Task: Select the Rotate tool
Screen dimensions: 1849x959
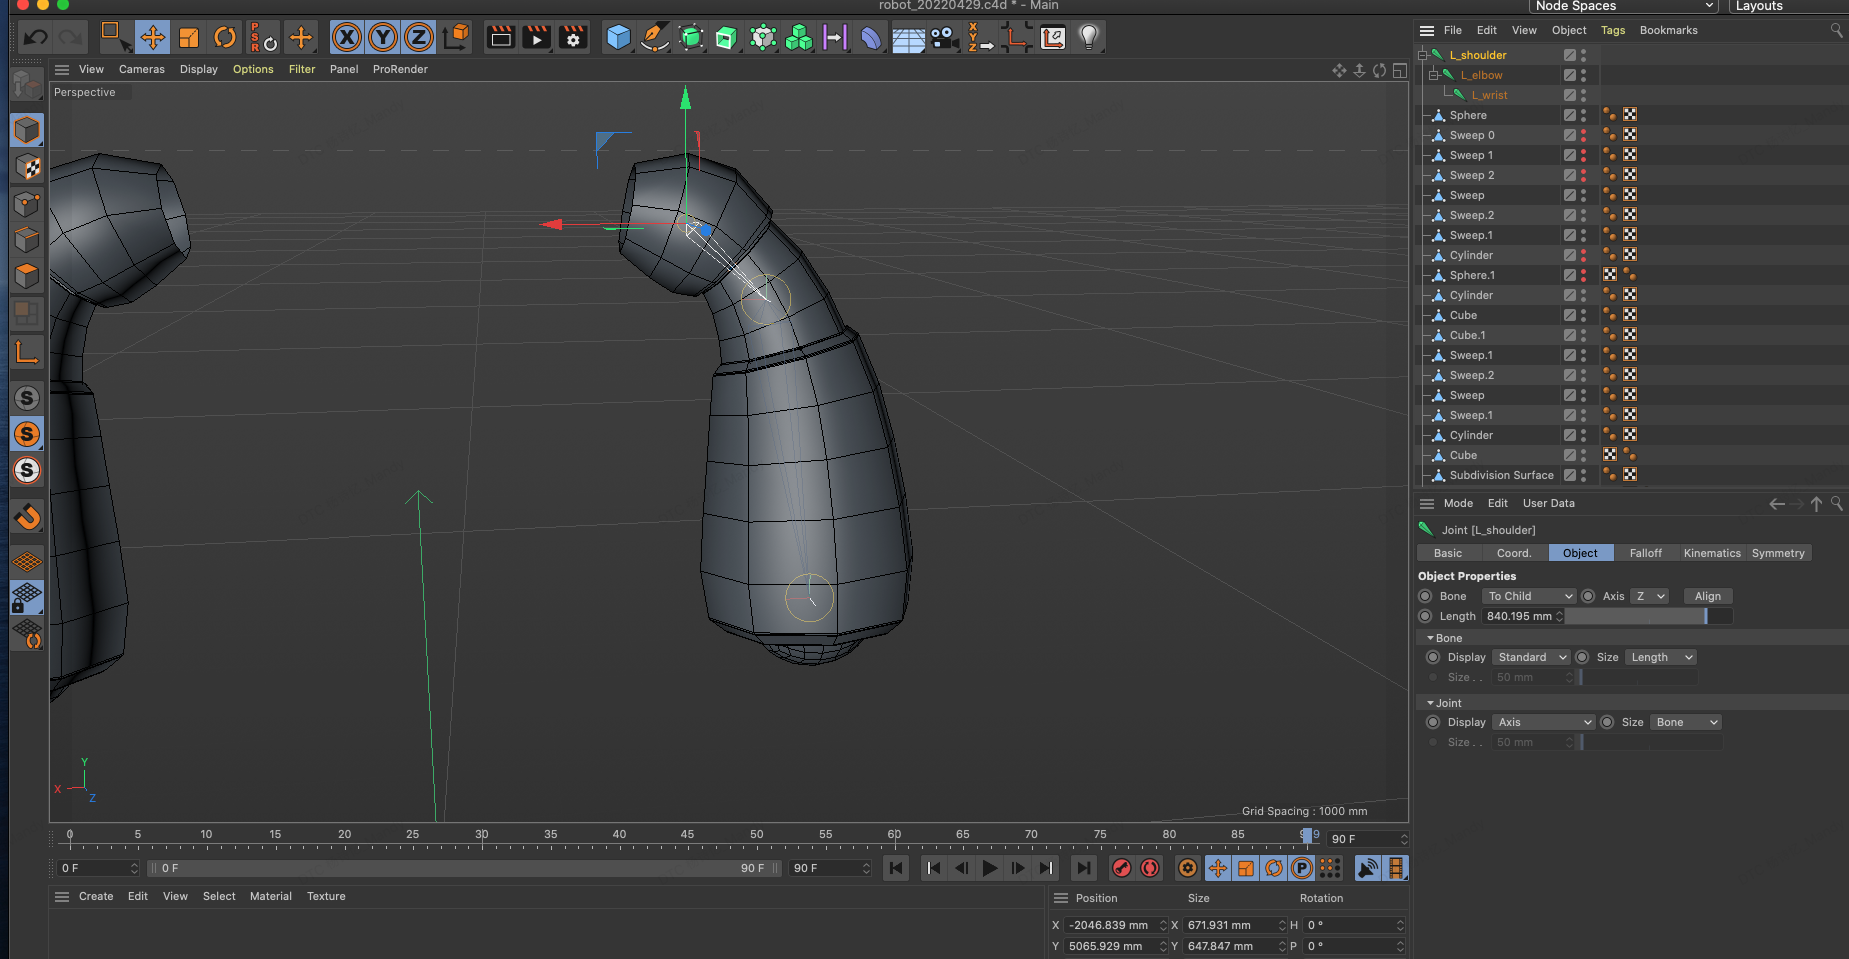Action: (x=225, y=38)
